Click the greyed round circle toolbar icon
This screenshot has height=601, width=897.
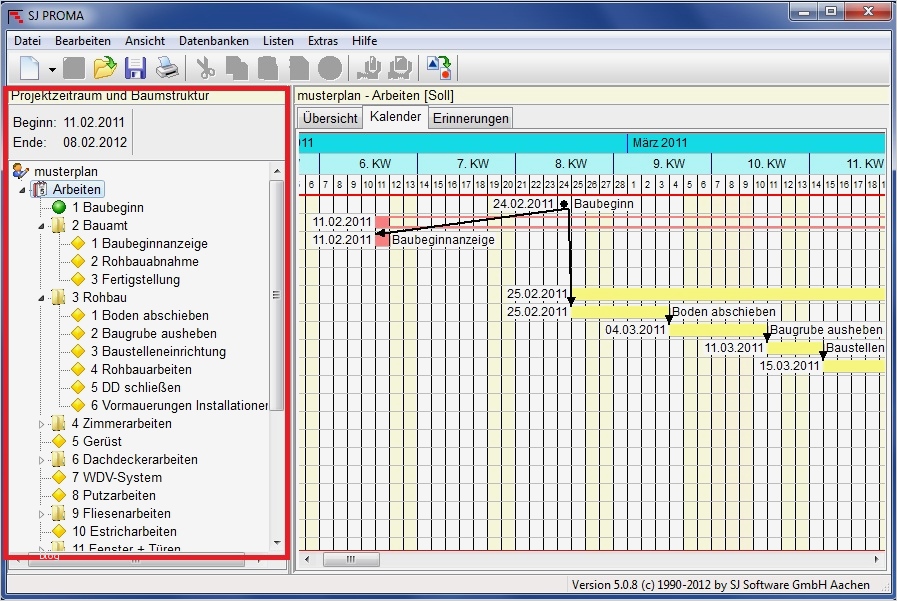pos(330,68)
